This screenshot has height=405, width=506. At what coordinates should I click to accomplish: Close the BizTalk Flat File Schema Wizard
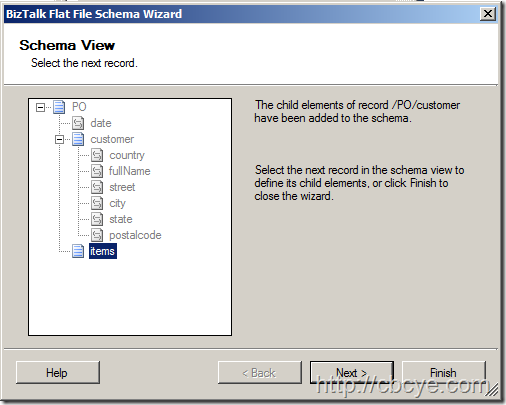(488, 14)
